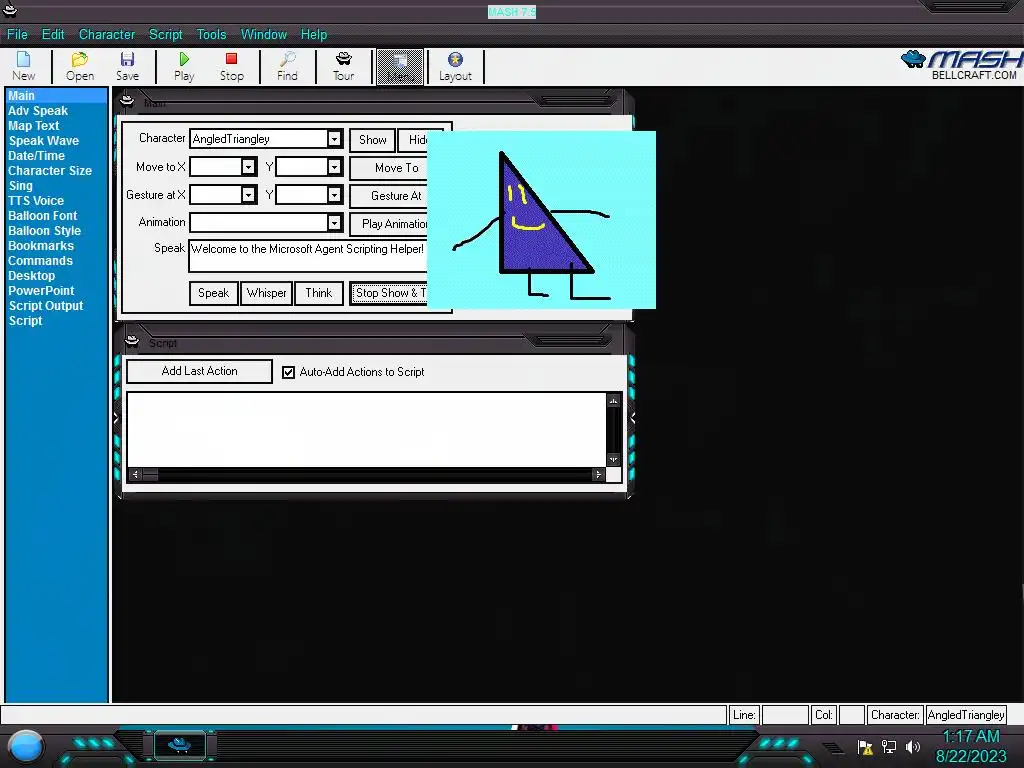Click the Main panel title bar icon
The image size is (1024, 768).
pos(127,101)
